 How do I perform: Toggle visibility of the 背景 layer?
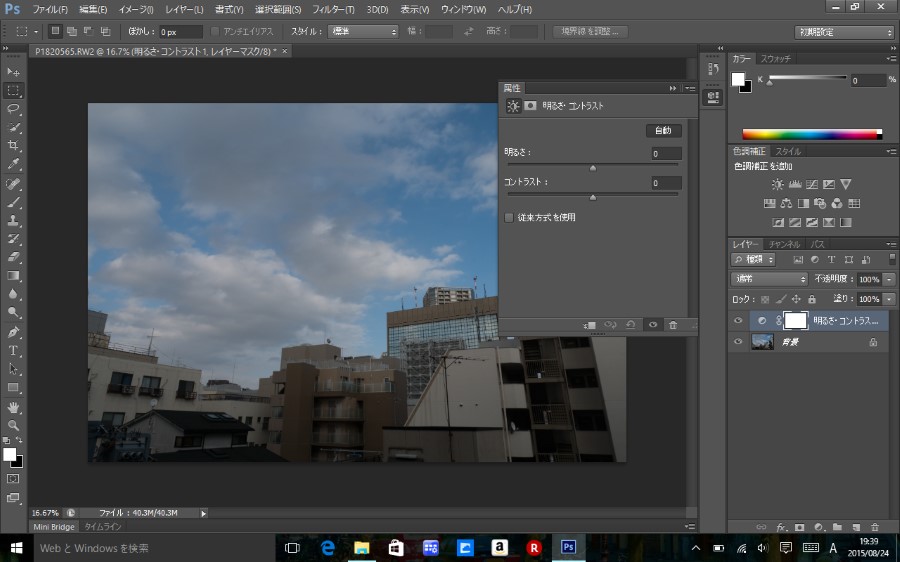[x=738, y=342]
